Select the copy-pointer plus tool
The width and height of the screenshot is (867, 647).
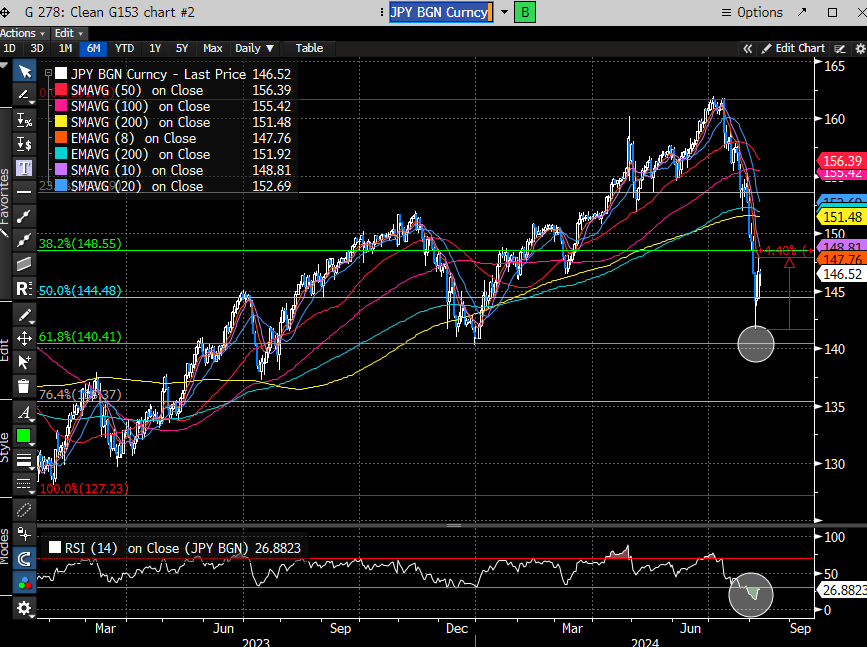24,362
